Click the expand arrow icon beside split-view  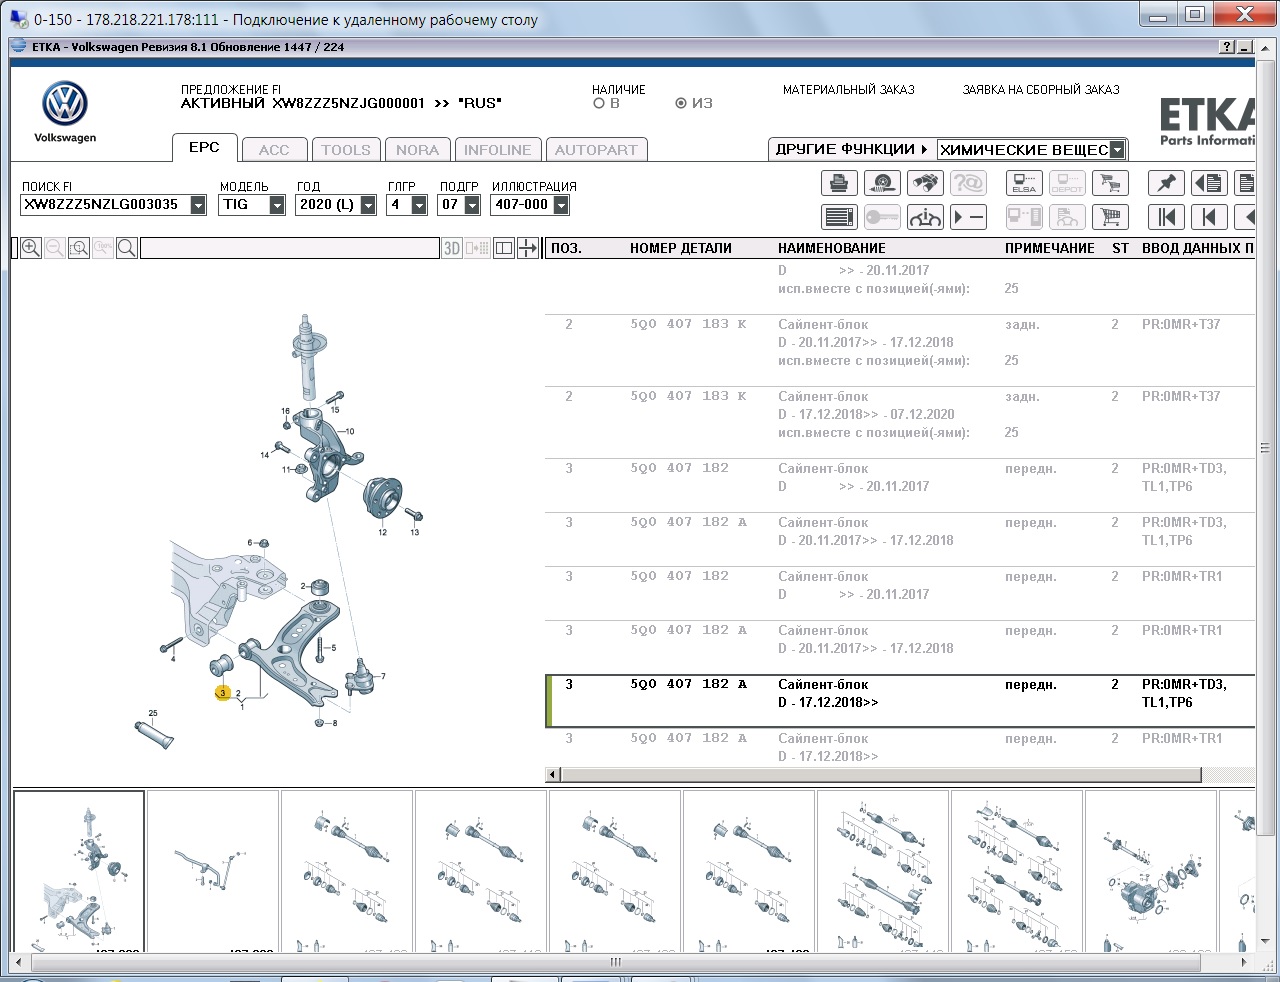[x=528, y=248]
